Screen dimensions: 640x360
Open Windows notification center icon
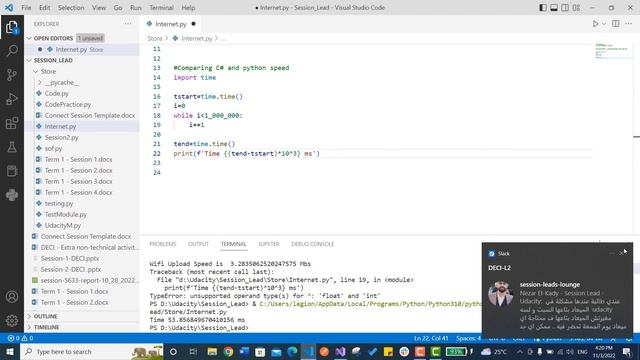click(x=627, y=351)
